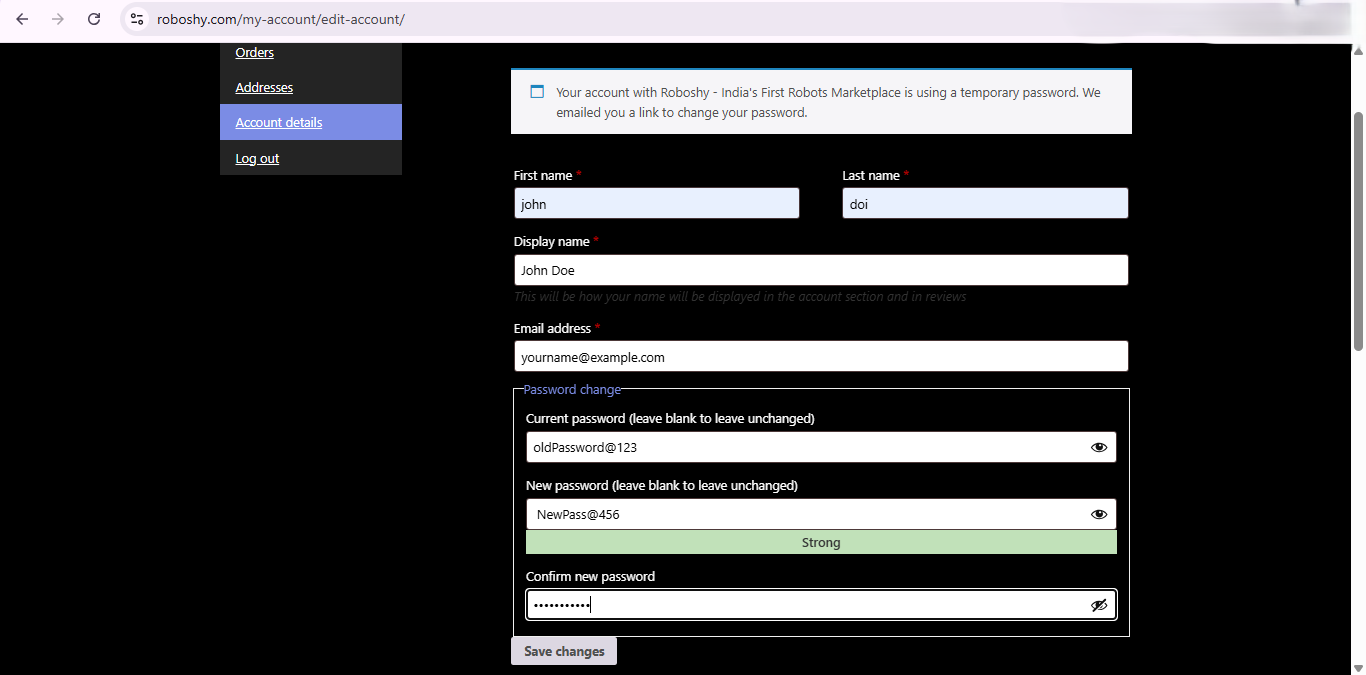Click the crossed-eye icon on confirm password field
1366x675 pixels.
[1099, 604]
